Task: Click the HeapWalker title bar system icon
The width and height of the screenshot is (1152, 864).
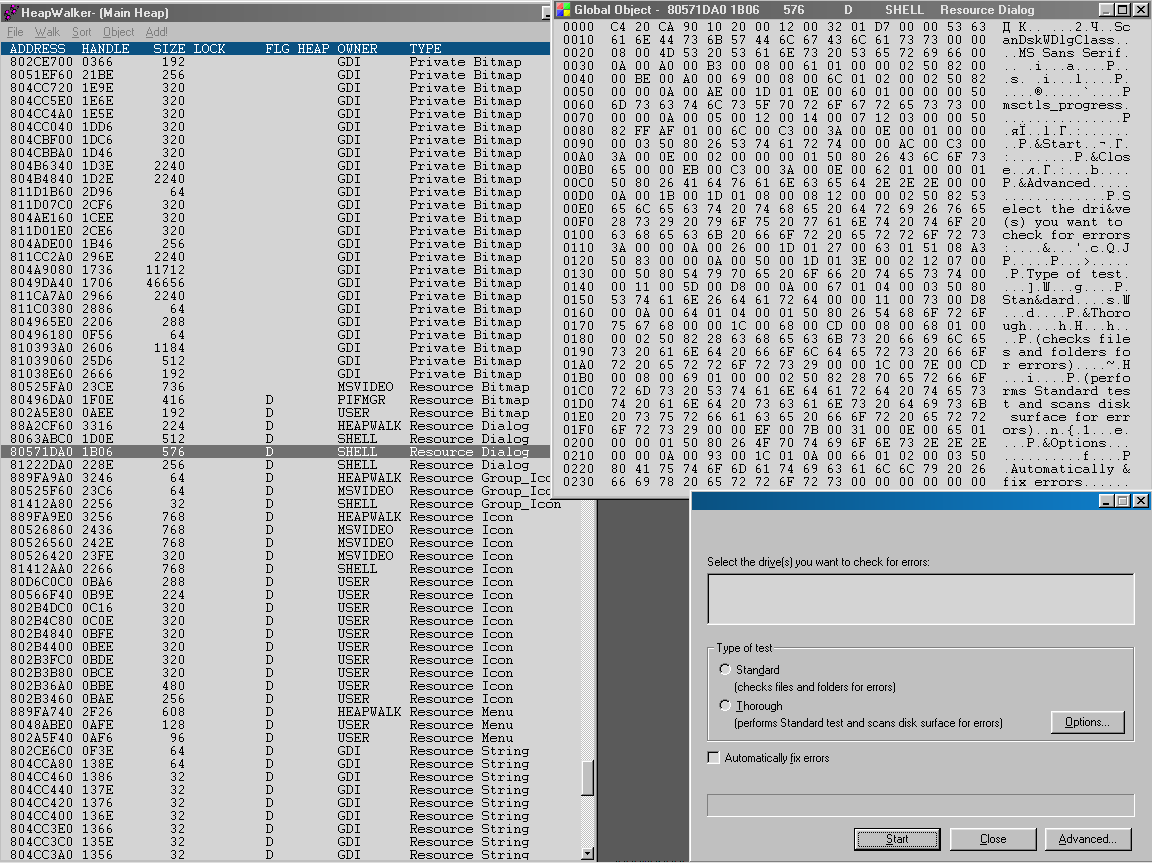Action: click(11, 13)
